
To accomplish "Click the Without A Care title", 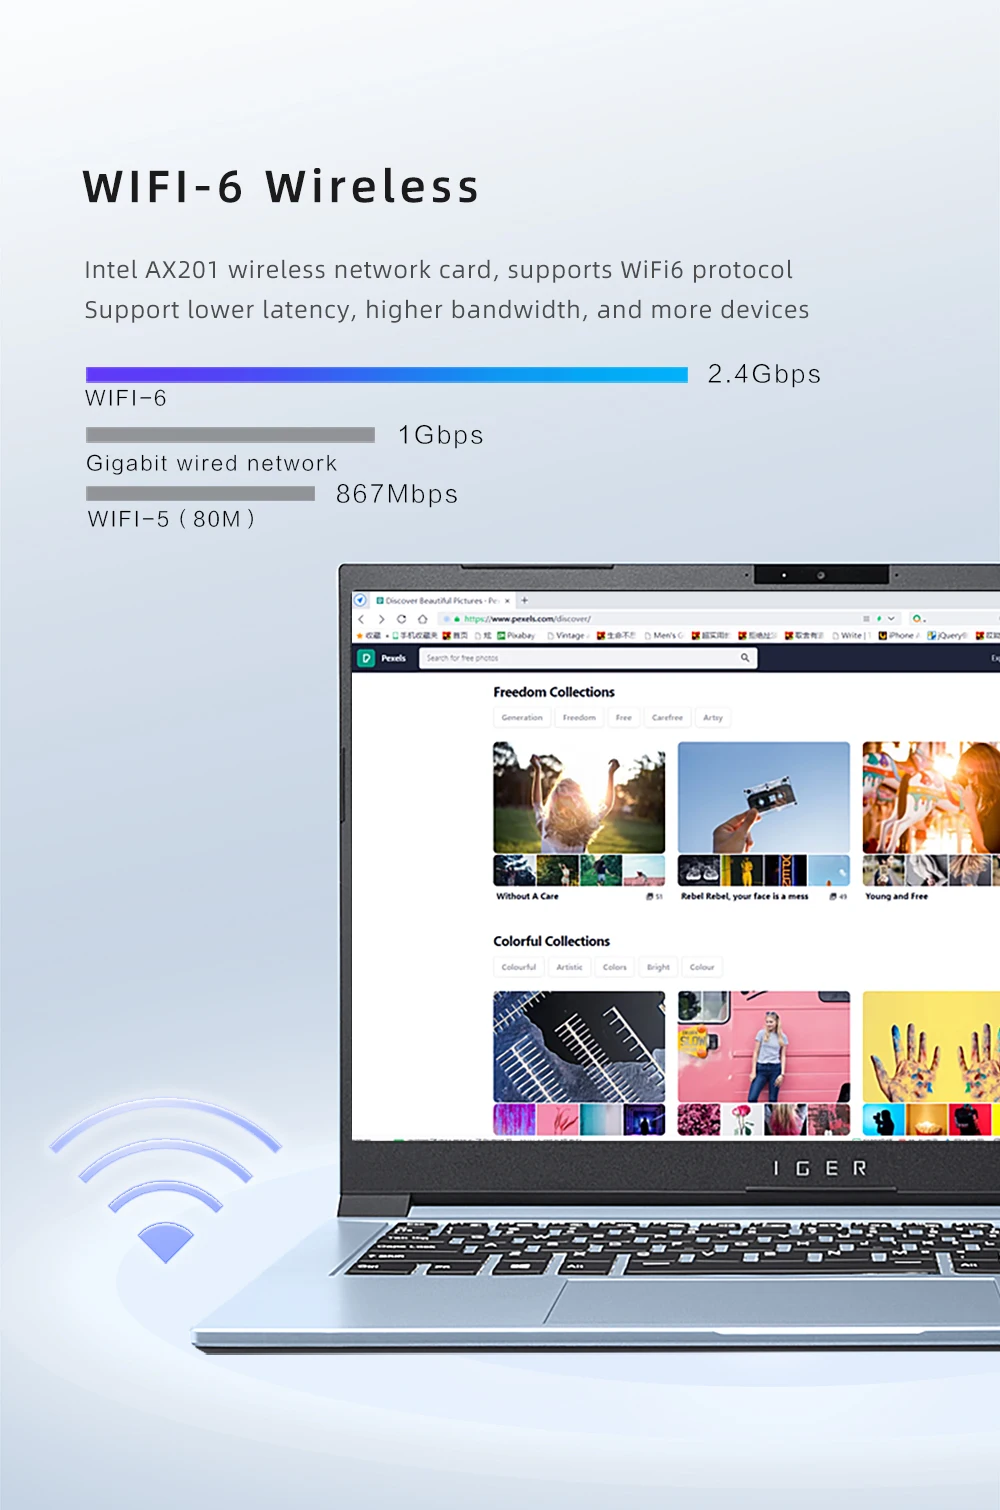I will (528, 896).
